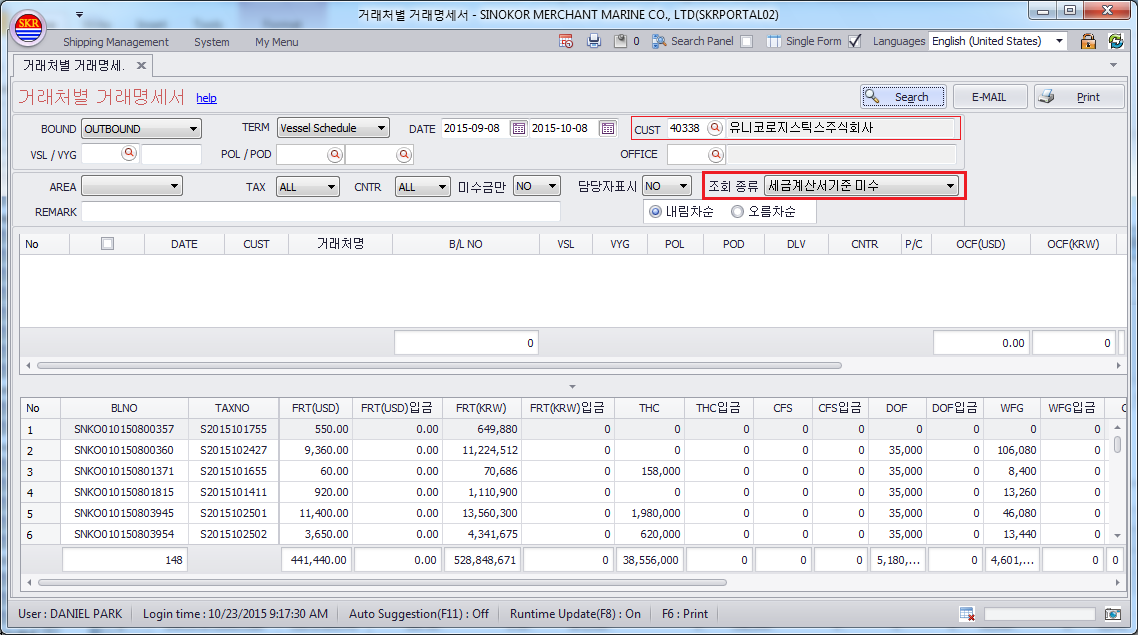Click the OFFICE lookup magnifier icon
This screenshot has width=1138, height=635.
(x=716, y=155)
